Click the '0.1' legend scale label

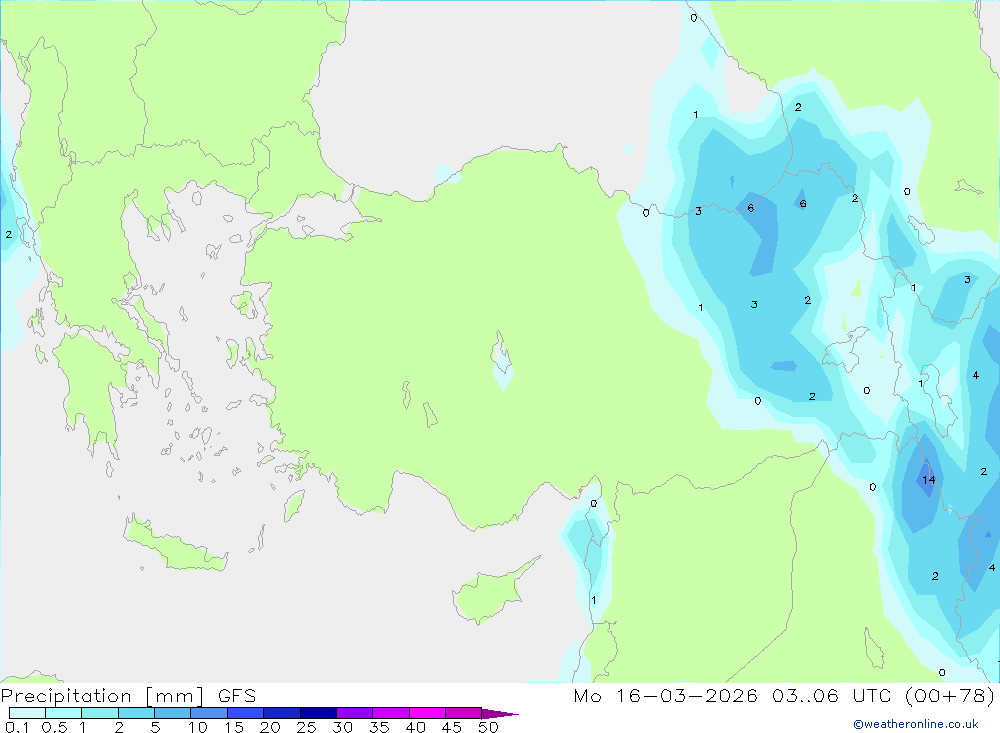coord(17,727)
